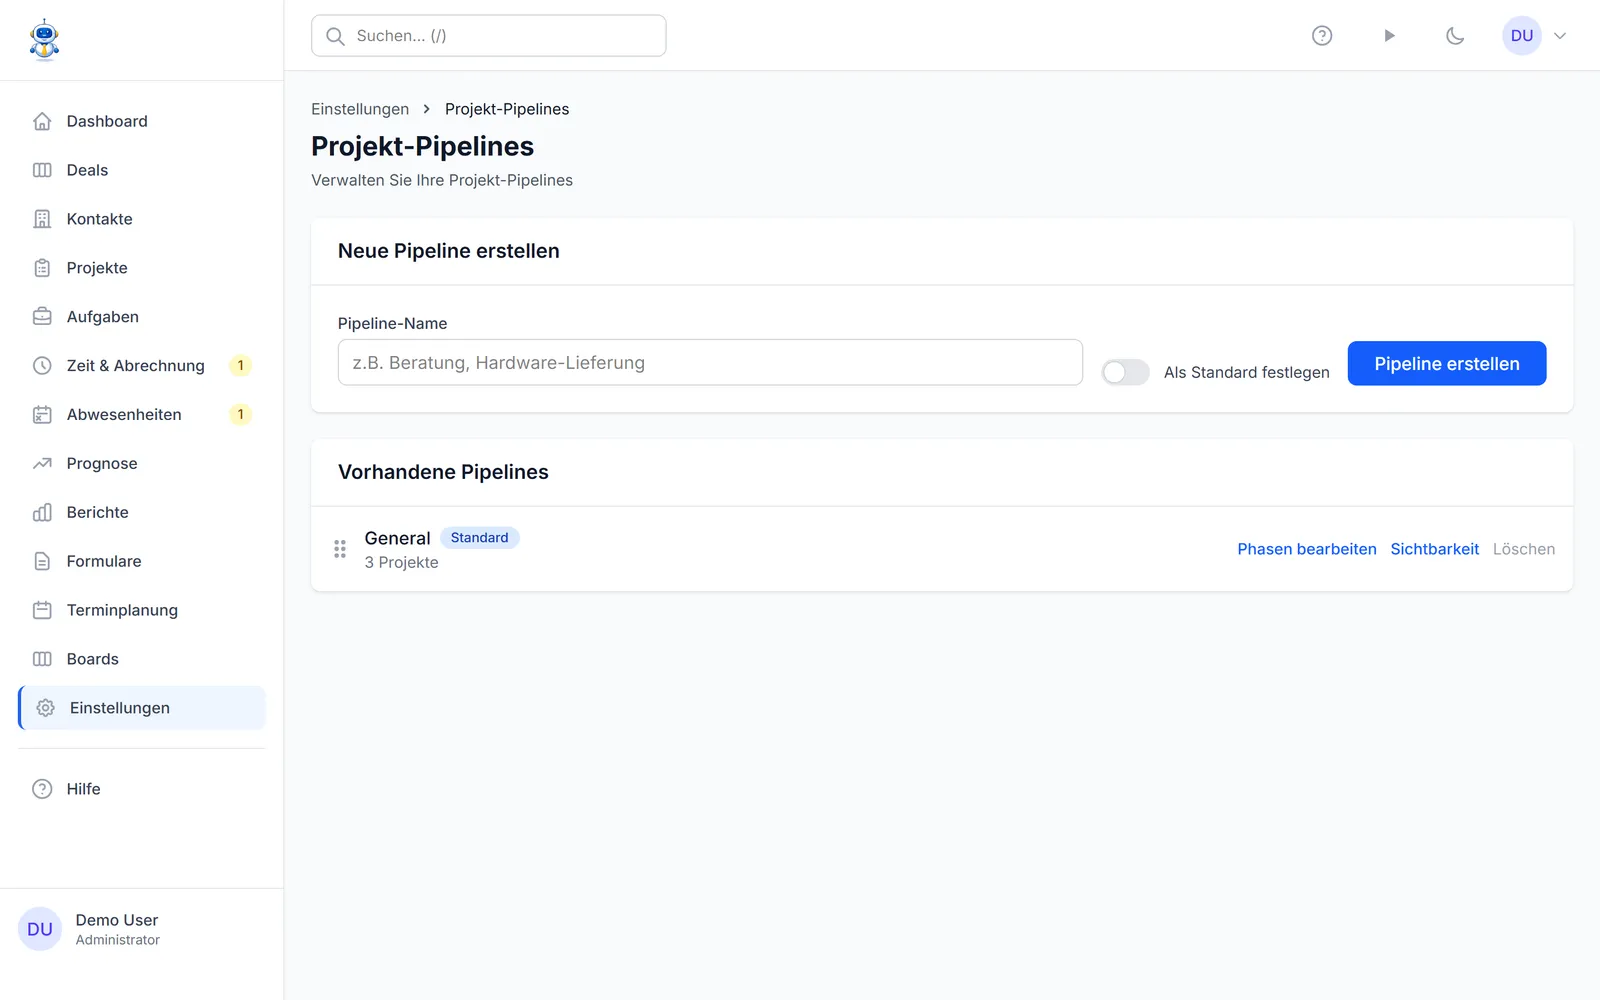Click the Pipeline erstellen button
The image size is (1600, 1000).
1447,363
